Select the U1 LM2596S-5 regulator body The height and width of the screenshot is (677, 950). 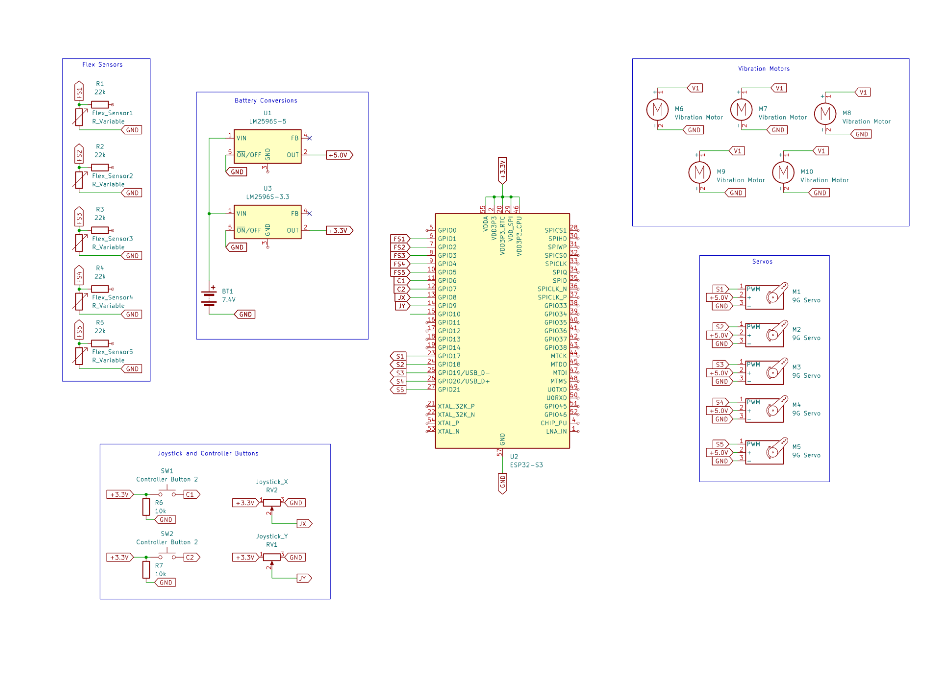pos(267,147)
